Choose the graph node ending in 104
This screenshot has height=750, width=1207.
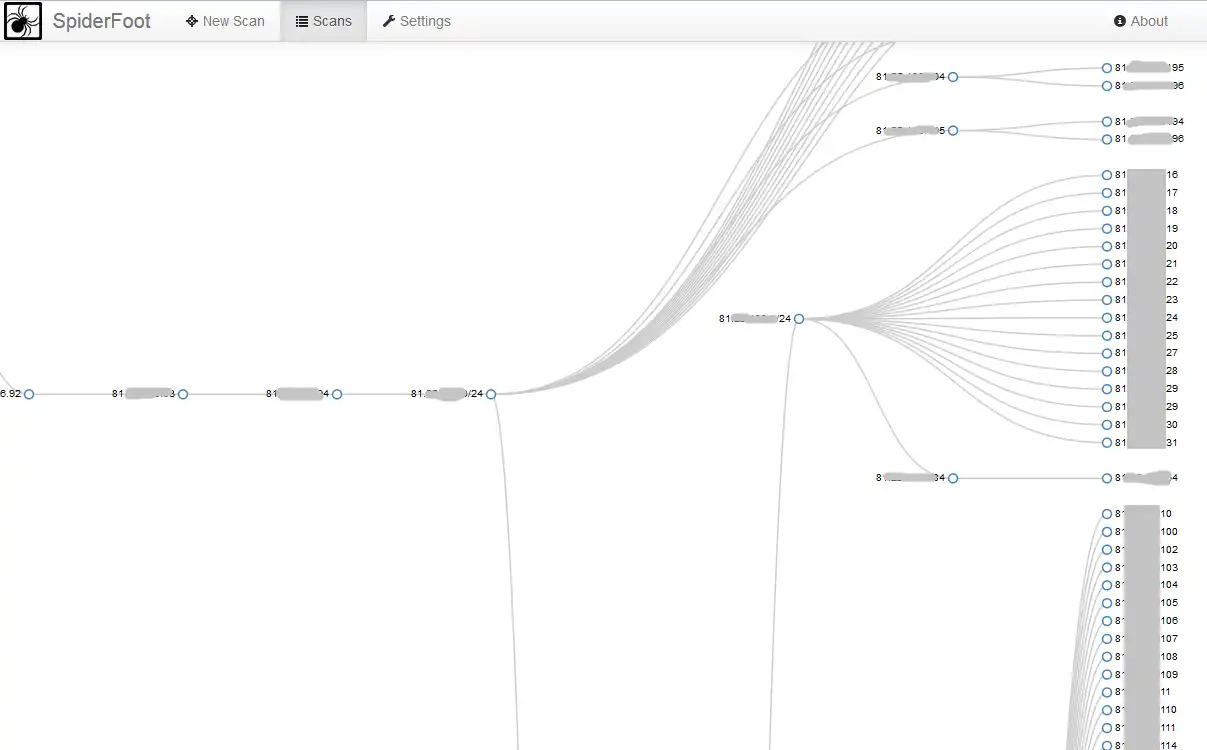[x=1107, y=585]
